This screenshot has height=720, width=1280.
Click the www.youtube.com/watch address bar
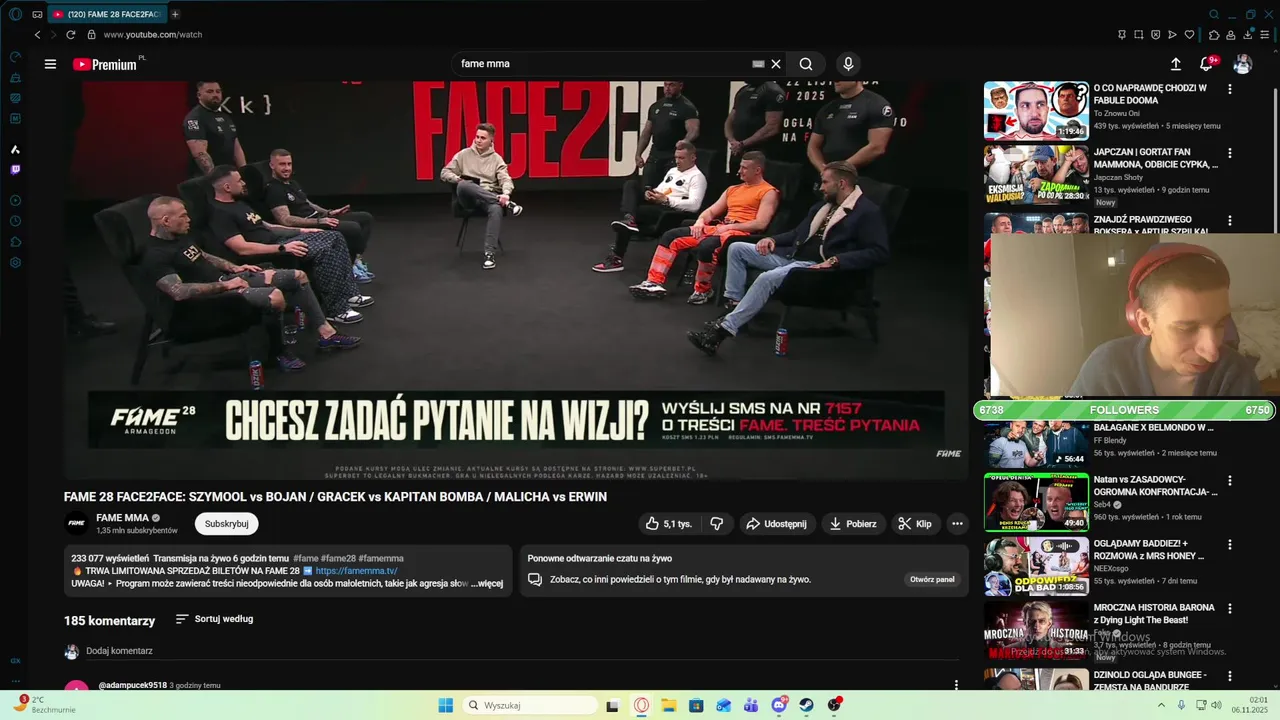pos(153,34)
